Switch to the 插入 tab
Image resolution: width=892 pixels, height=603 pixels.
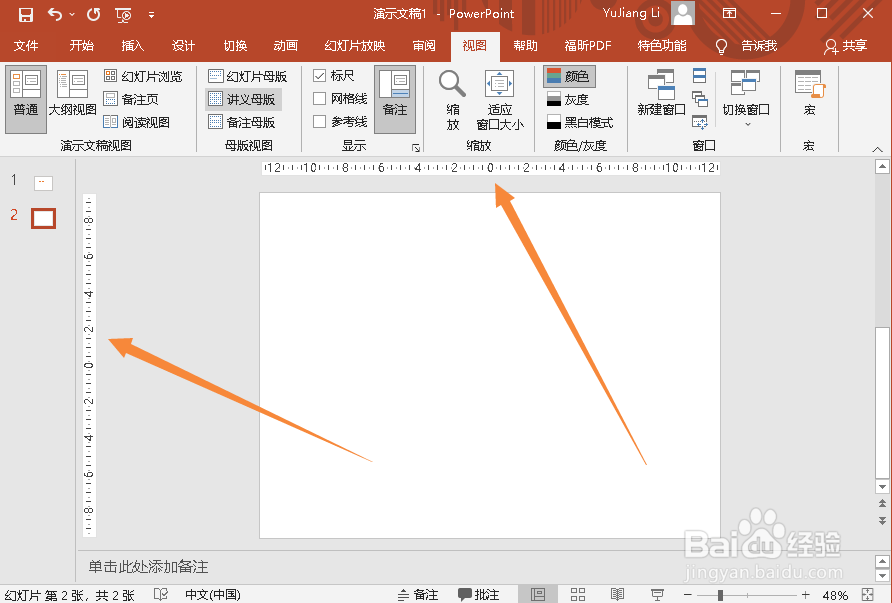pyautogui.click(x=133, y=46)
